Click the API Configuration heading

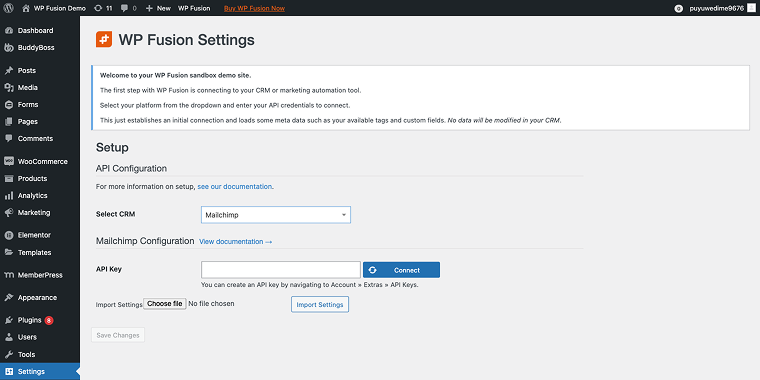131,169
